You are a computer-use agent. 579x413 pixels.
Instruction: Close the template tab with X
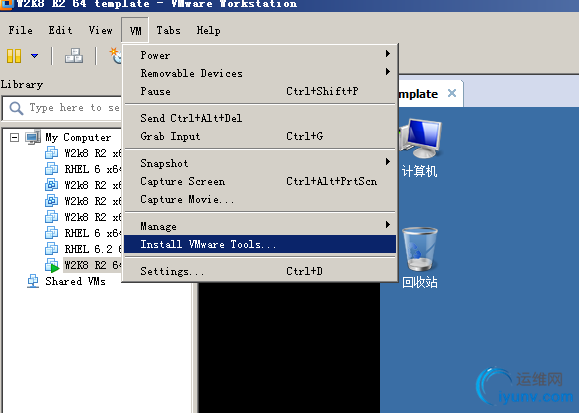coord(452,93)
